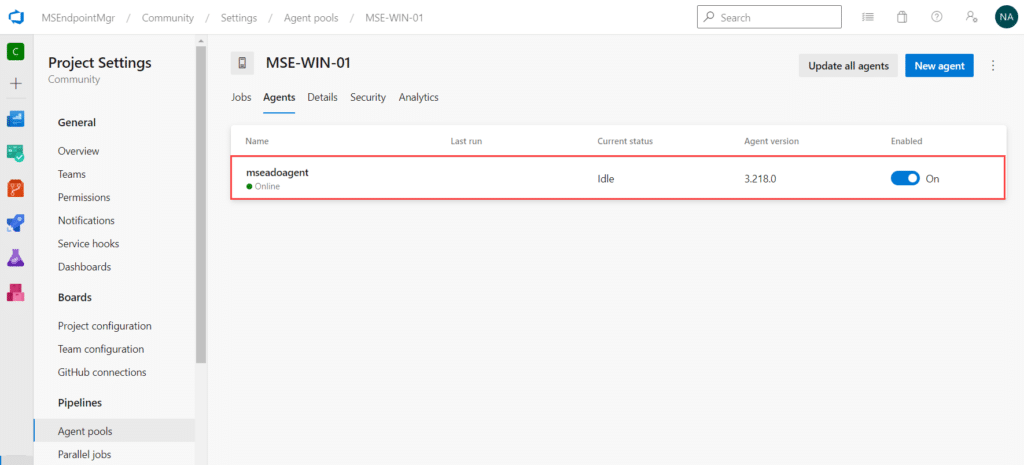Open the mseadoagent agent name

(277, 172)
